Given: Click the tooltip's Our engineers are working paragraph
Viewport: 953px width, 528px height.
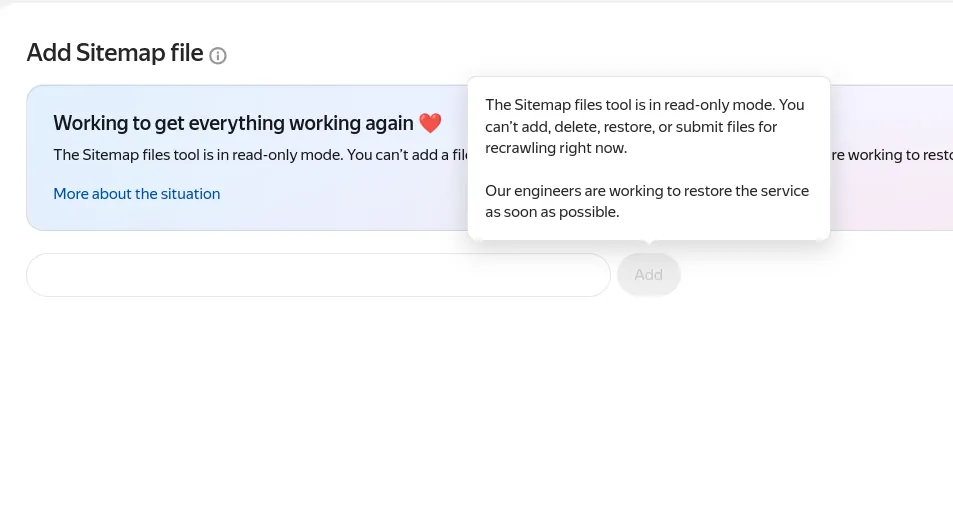Looking at the screenshot, I should click(x=647, y=201).
